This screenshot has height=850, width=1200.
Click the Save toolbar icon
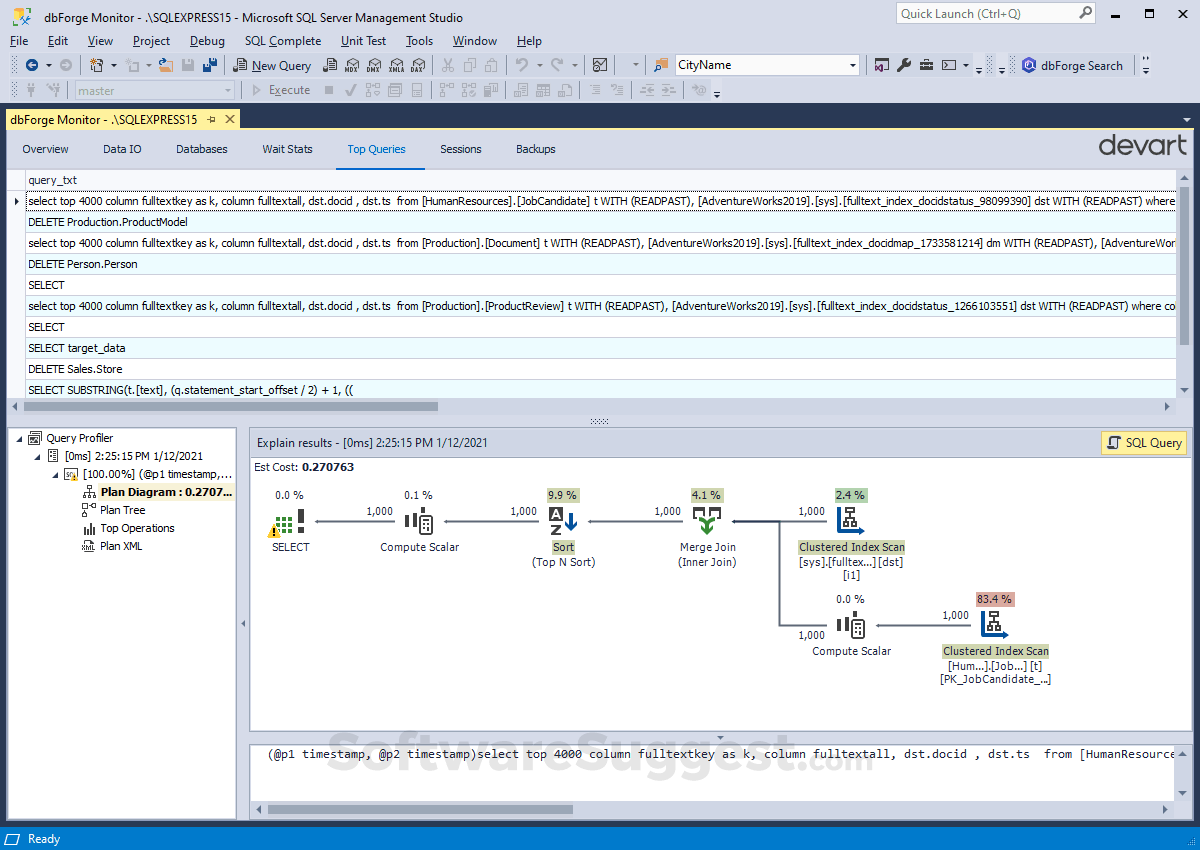click(188, 65)
